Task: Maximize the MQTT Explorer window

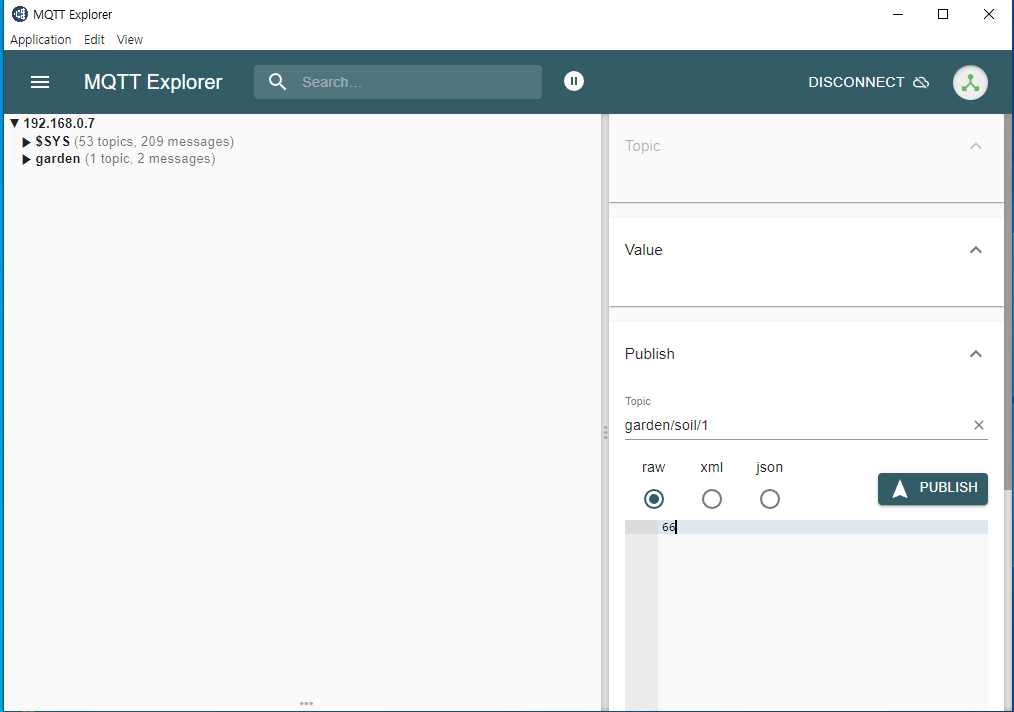Action: coord(943,14)
